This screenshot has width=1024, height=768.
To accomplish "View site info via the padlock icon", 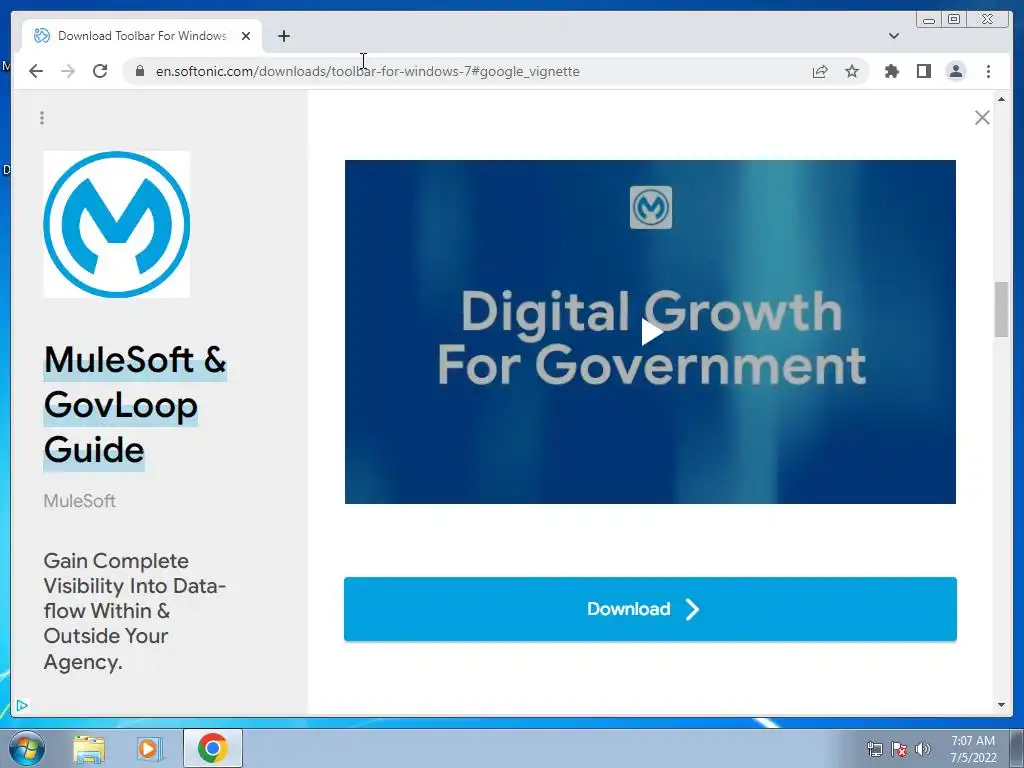I will [x=139, y=71].
